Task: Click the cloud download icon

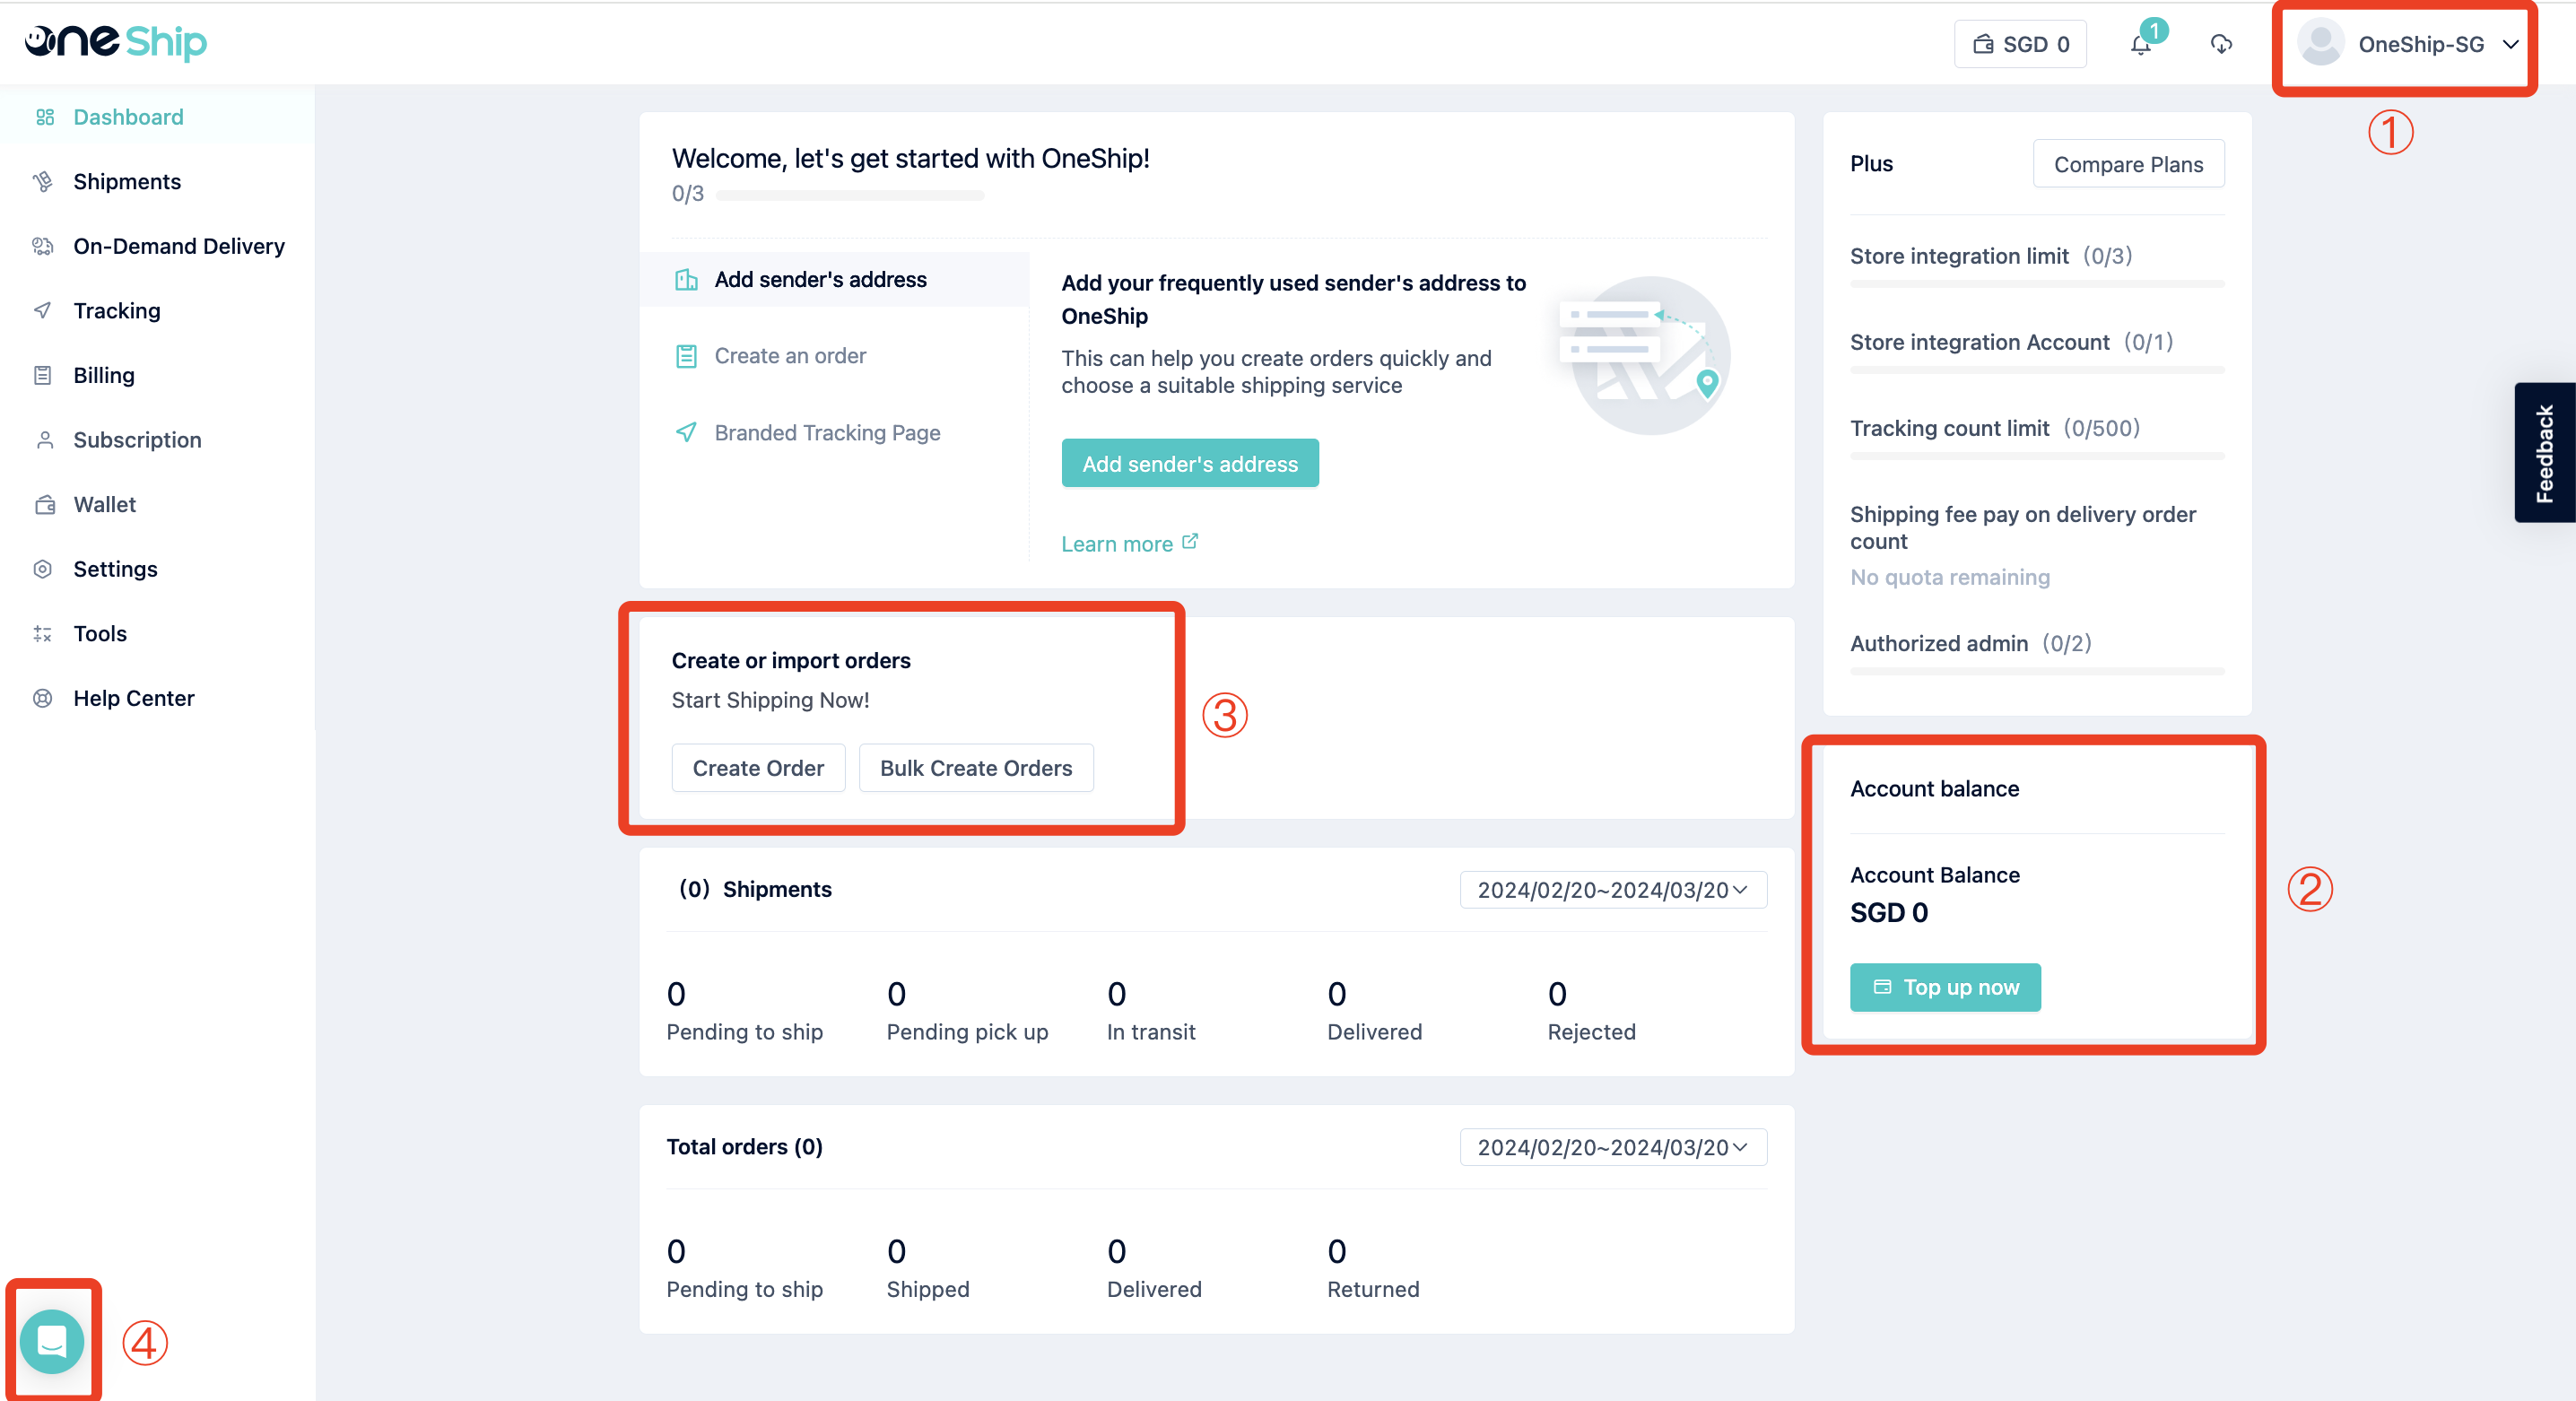Action: [2221, 44]
